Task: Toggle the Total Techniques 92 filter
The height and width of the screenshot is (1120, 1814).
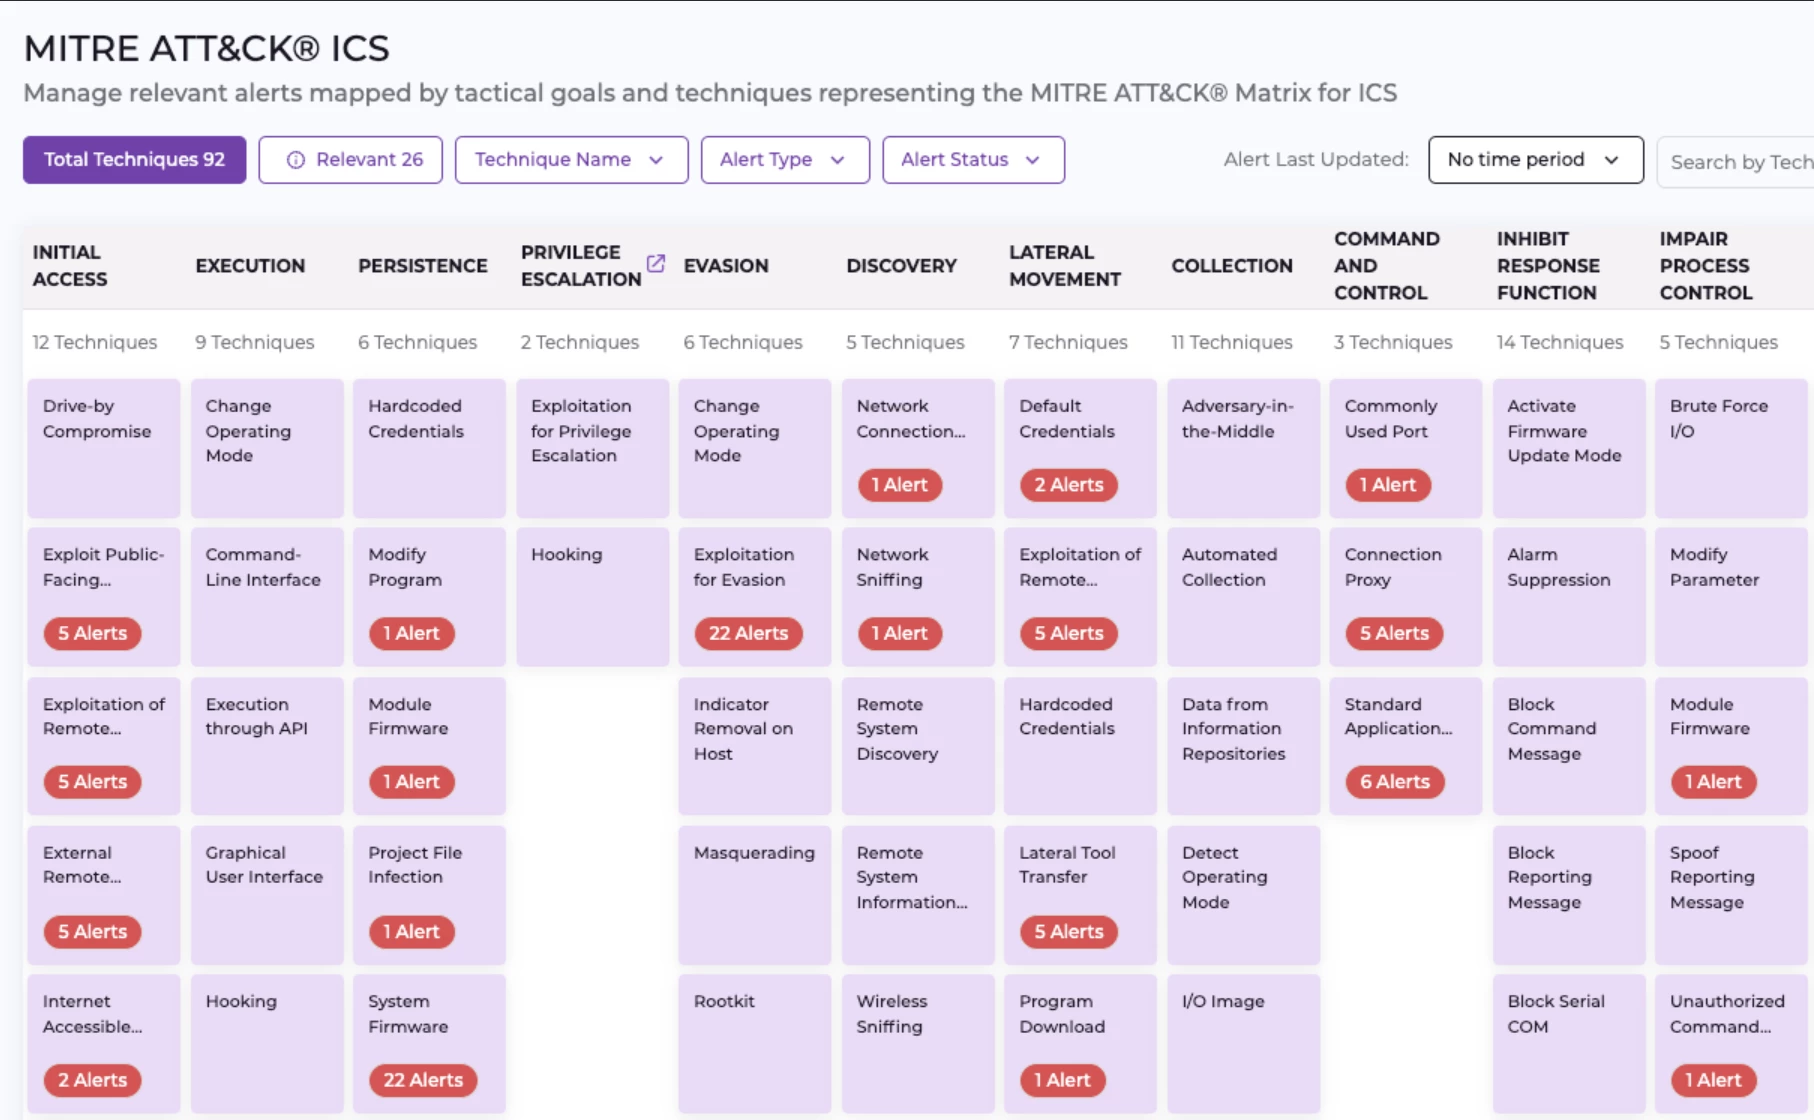Action: (x=134, y=160)
